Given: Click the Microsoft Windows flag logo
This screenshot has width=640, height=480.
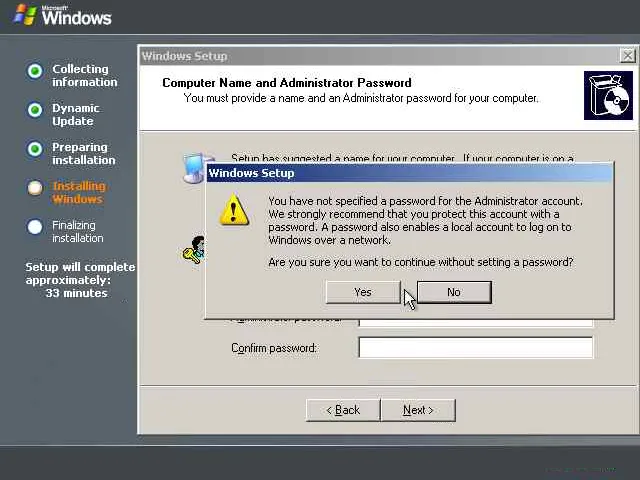Looking at the screenshot, I should [x=25, y=15].
